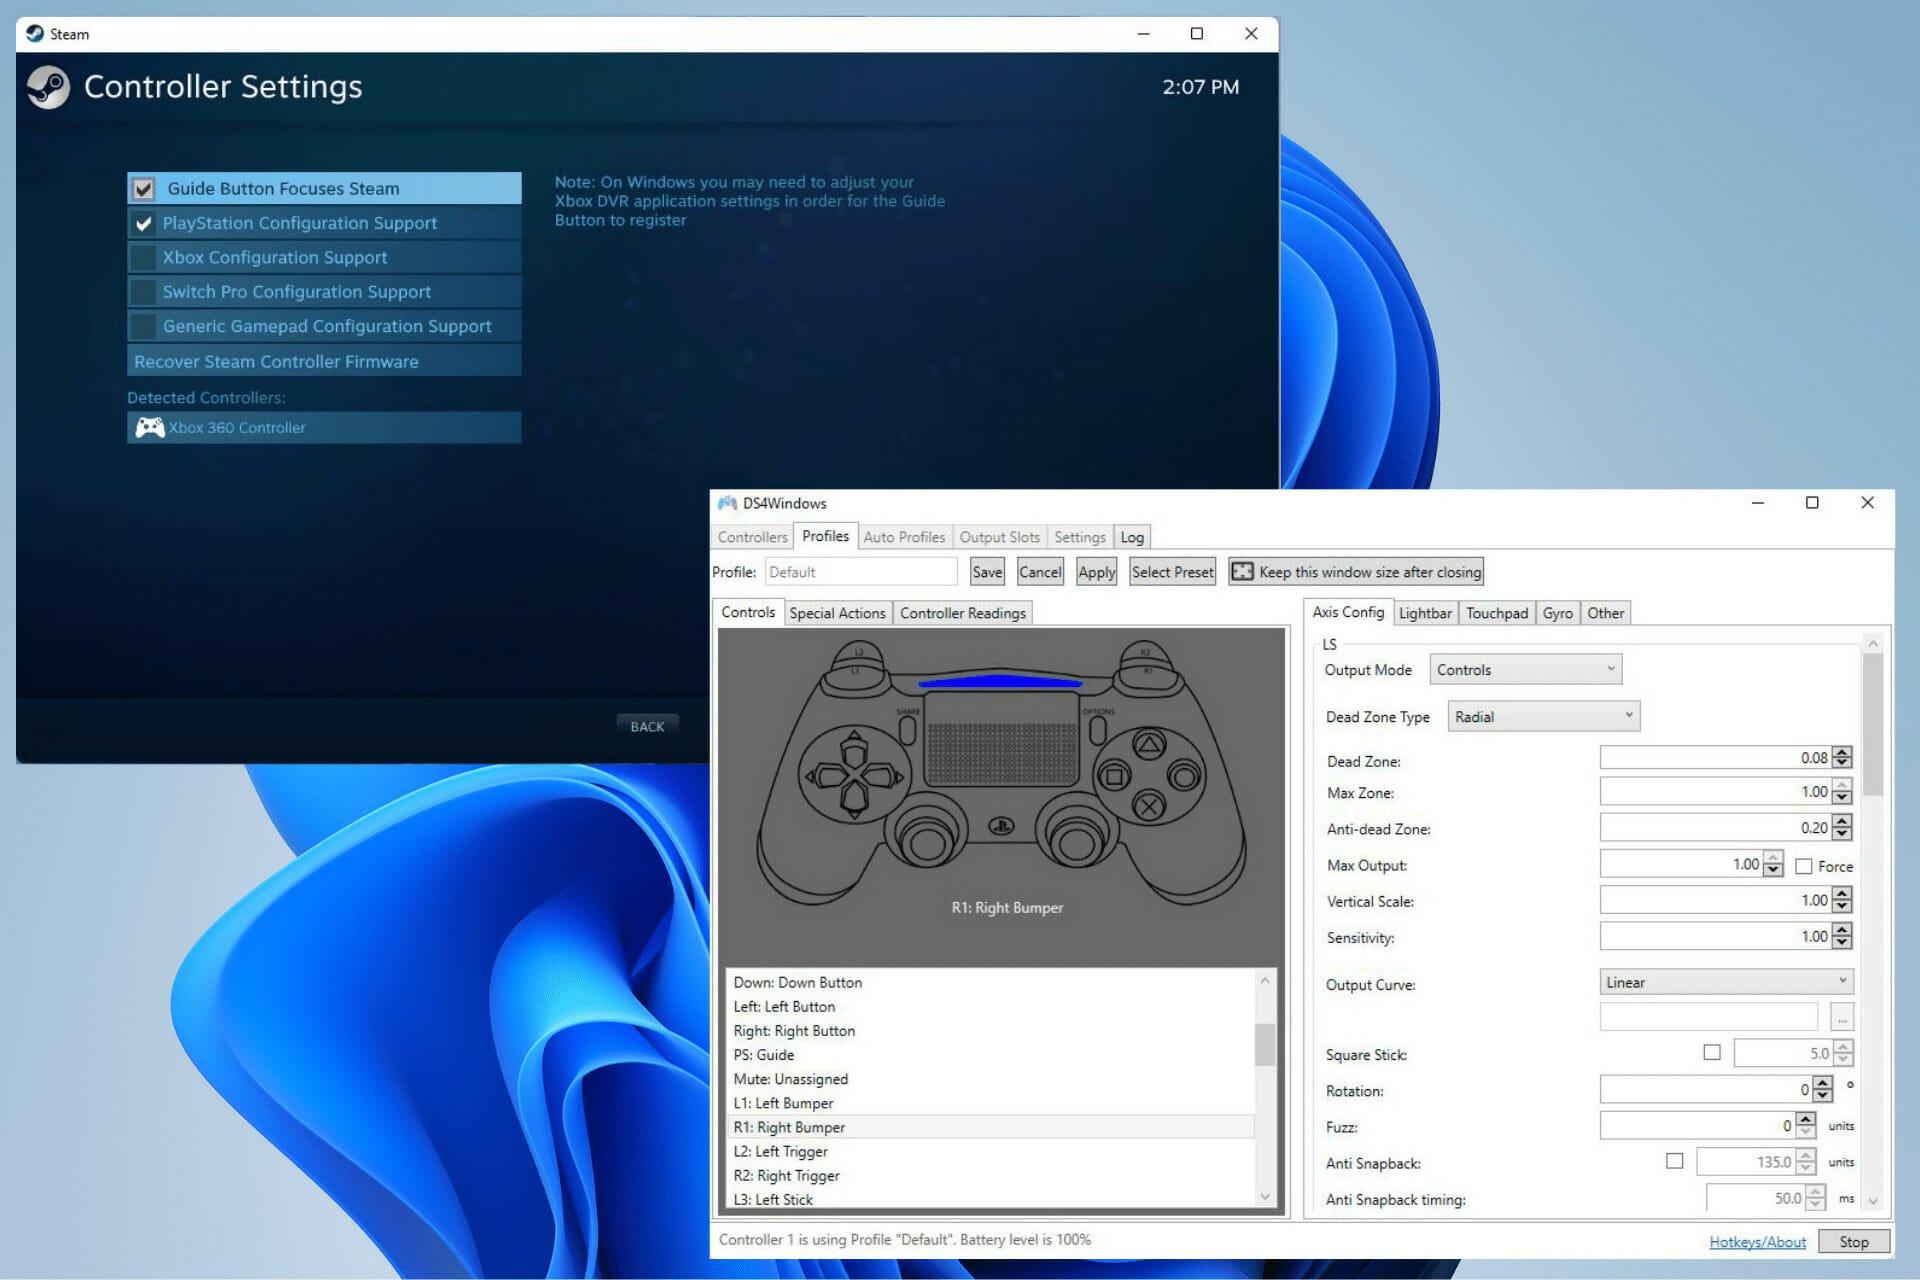This screenshot has width=1920, height=1280.
Task: Increase Rotation value with the up arrow
Action: [1823, 1083]
